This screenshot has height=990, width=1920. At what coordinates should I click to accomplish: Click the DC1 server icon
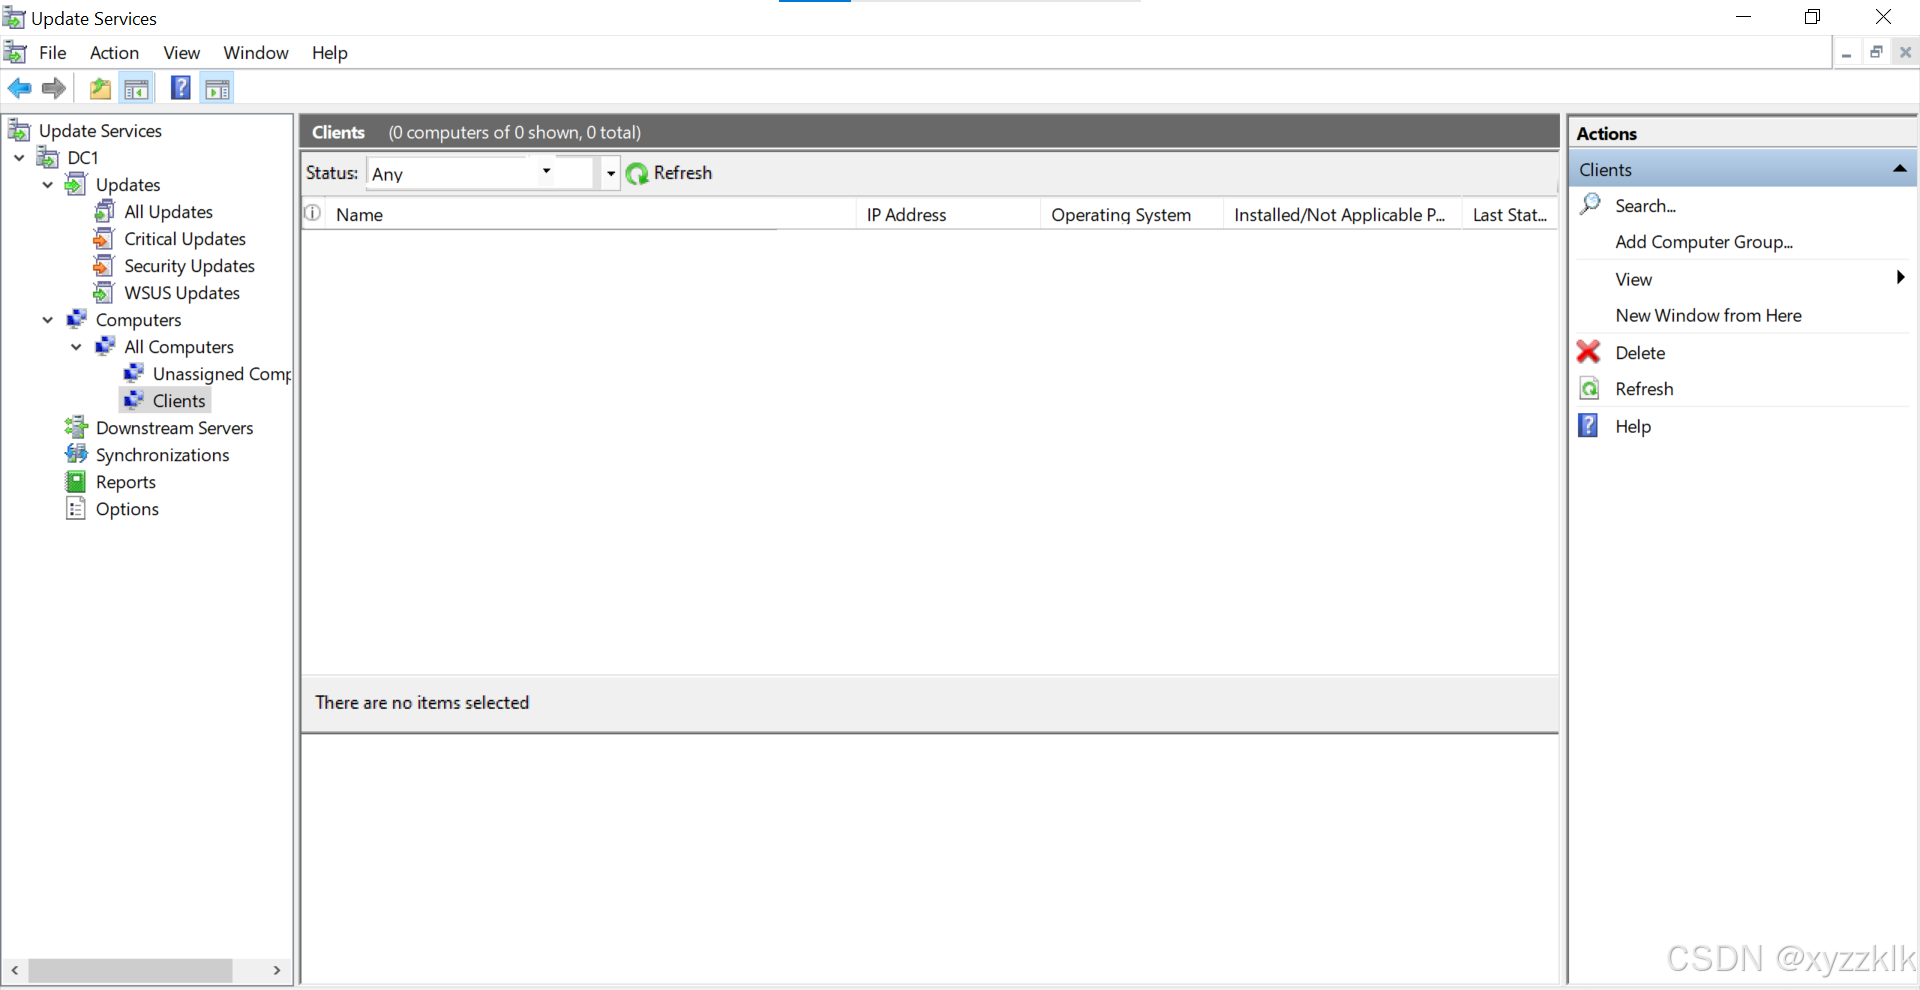(x=48, y=157)
